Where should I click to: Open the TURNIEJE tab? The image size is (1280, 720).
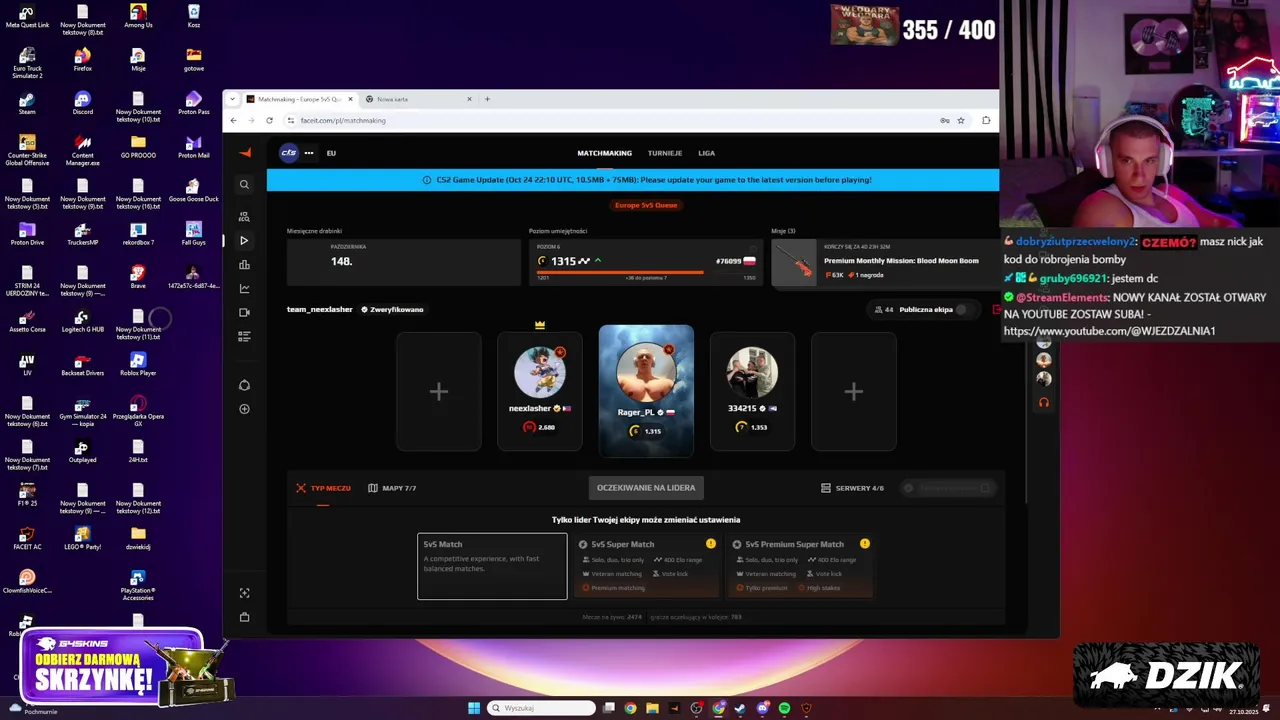(x=665, y=153)
